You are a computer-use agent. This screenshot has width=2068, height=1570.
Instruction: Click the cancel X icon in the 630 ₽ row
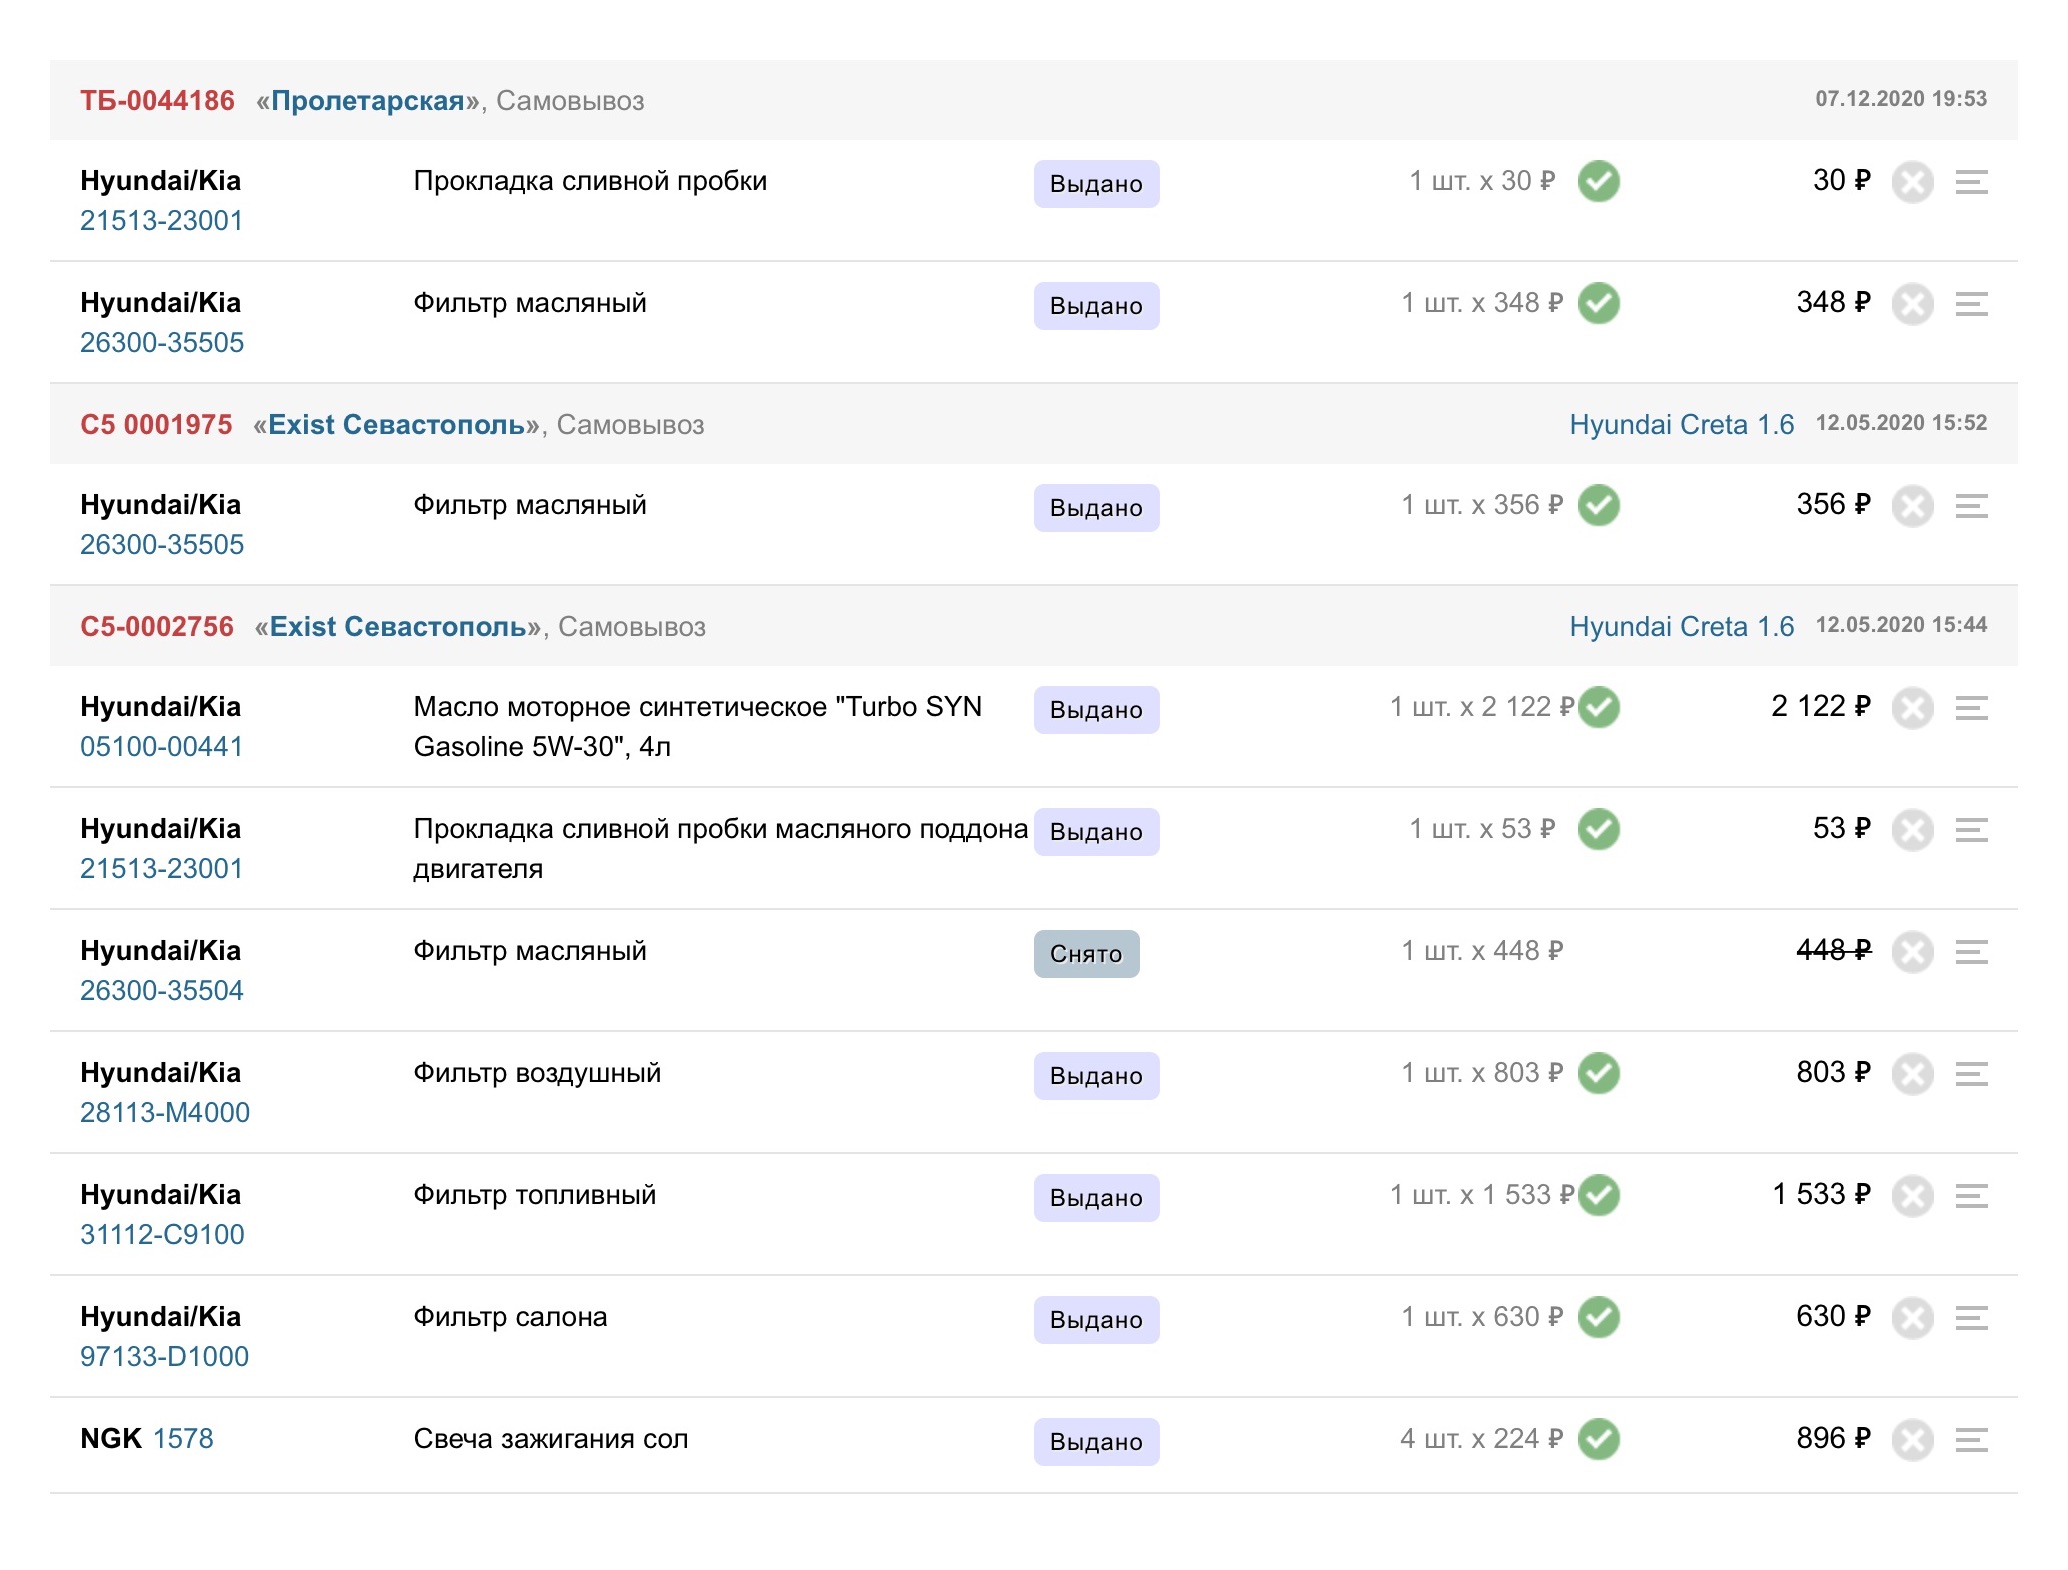pos(1912,1318)
